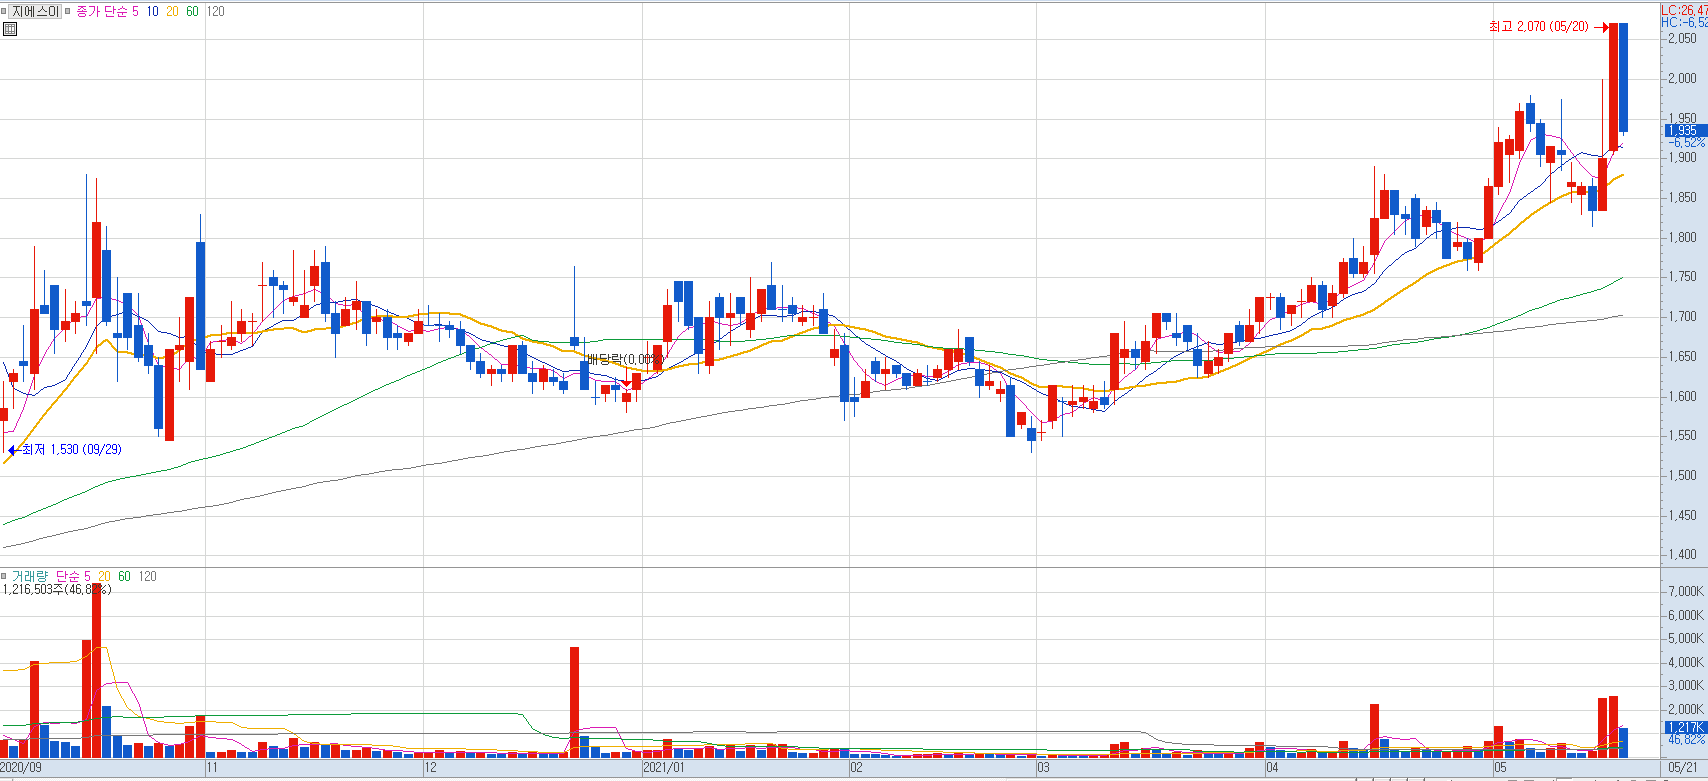Image resolution: width=1708 pixels, height=781 pixels.
Task: Toggle the small square before 거래량
Action: [4, 576]
